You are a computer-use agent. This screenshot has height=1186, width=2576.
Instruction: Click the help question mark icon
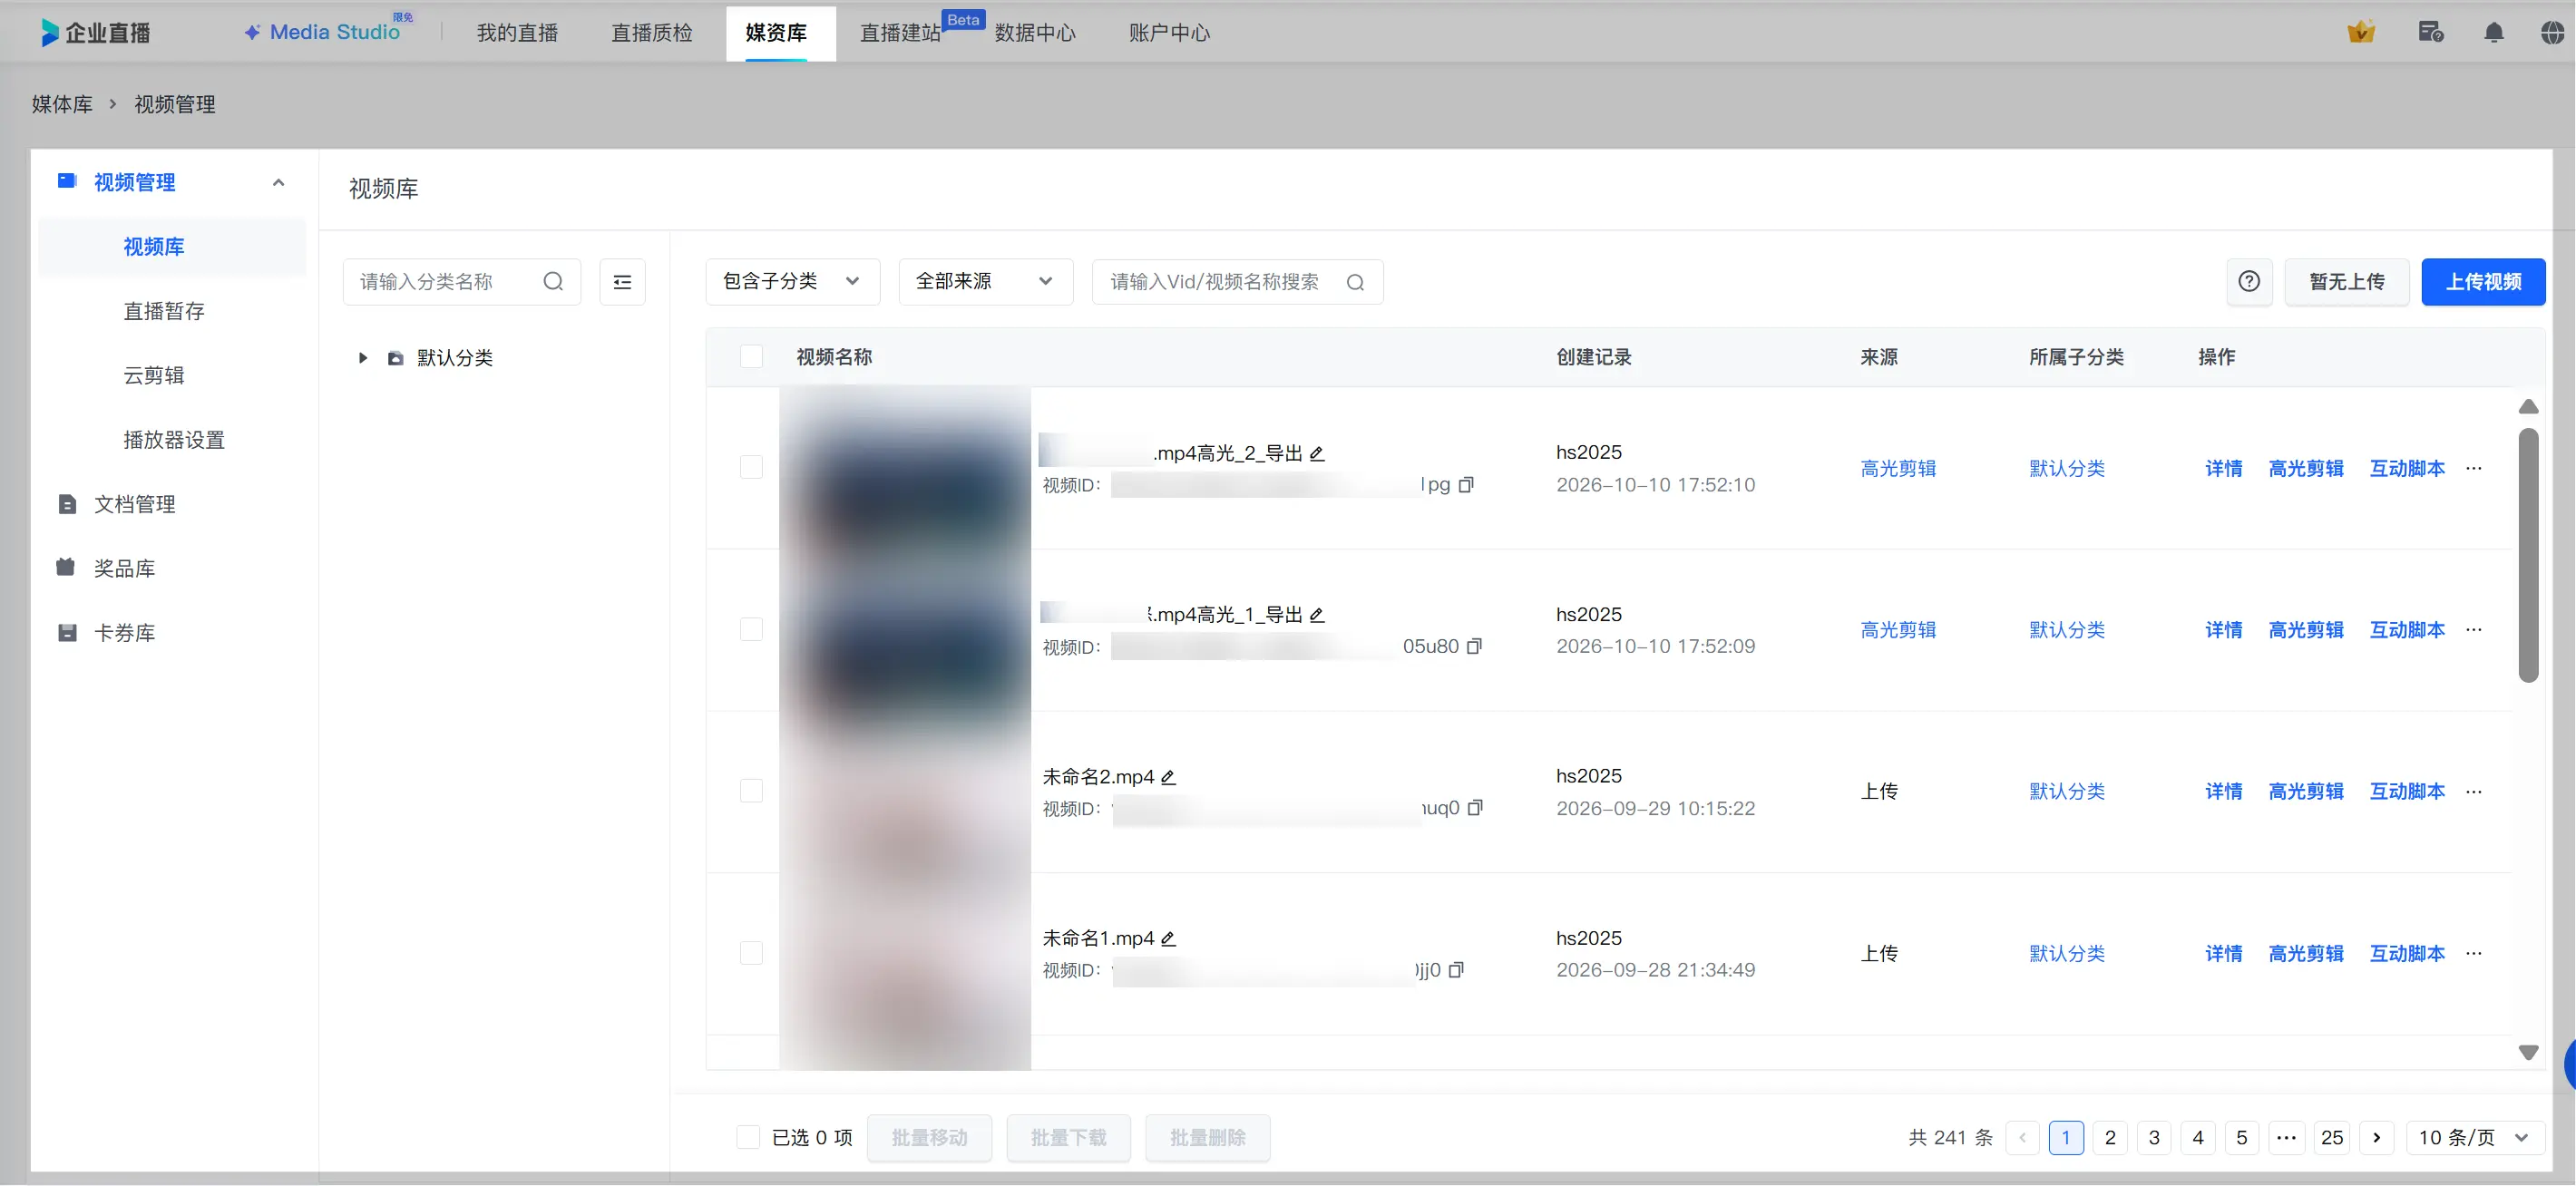click(2249, 282)
